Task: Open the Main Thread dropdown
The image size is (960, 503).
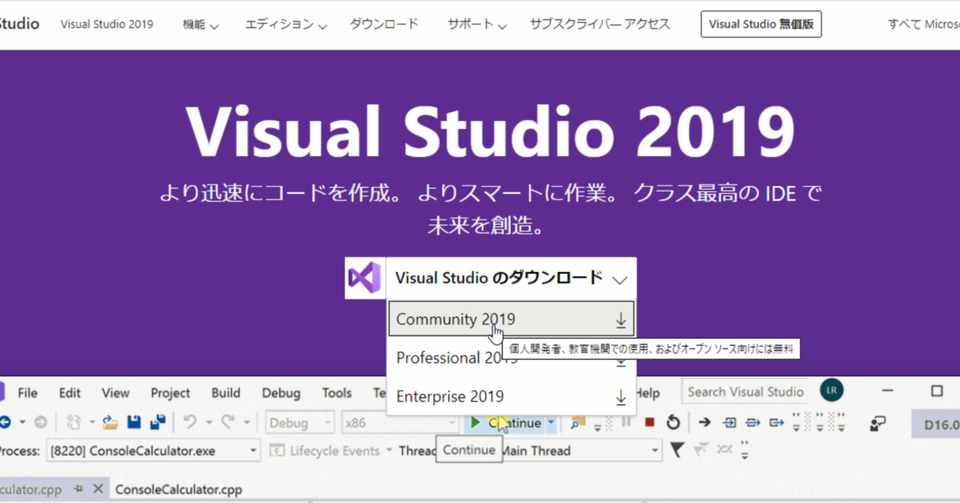Action: [581, 451]
